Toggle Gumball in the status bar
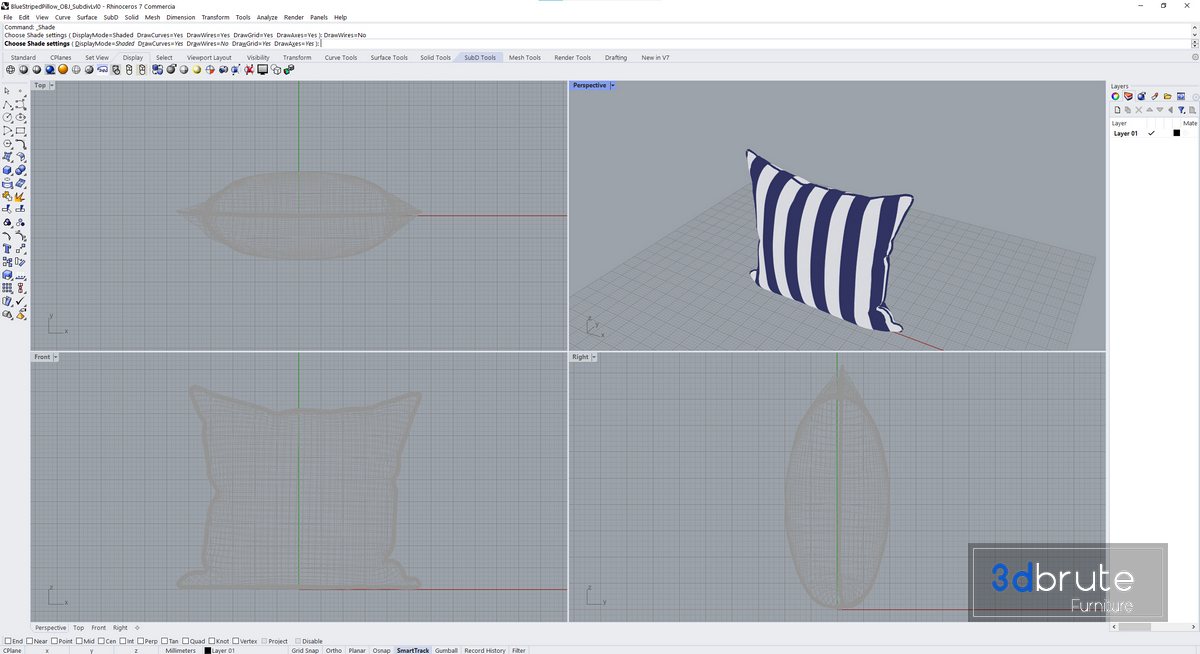 pos(446,650)
